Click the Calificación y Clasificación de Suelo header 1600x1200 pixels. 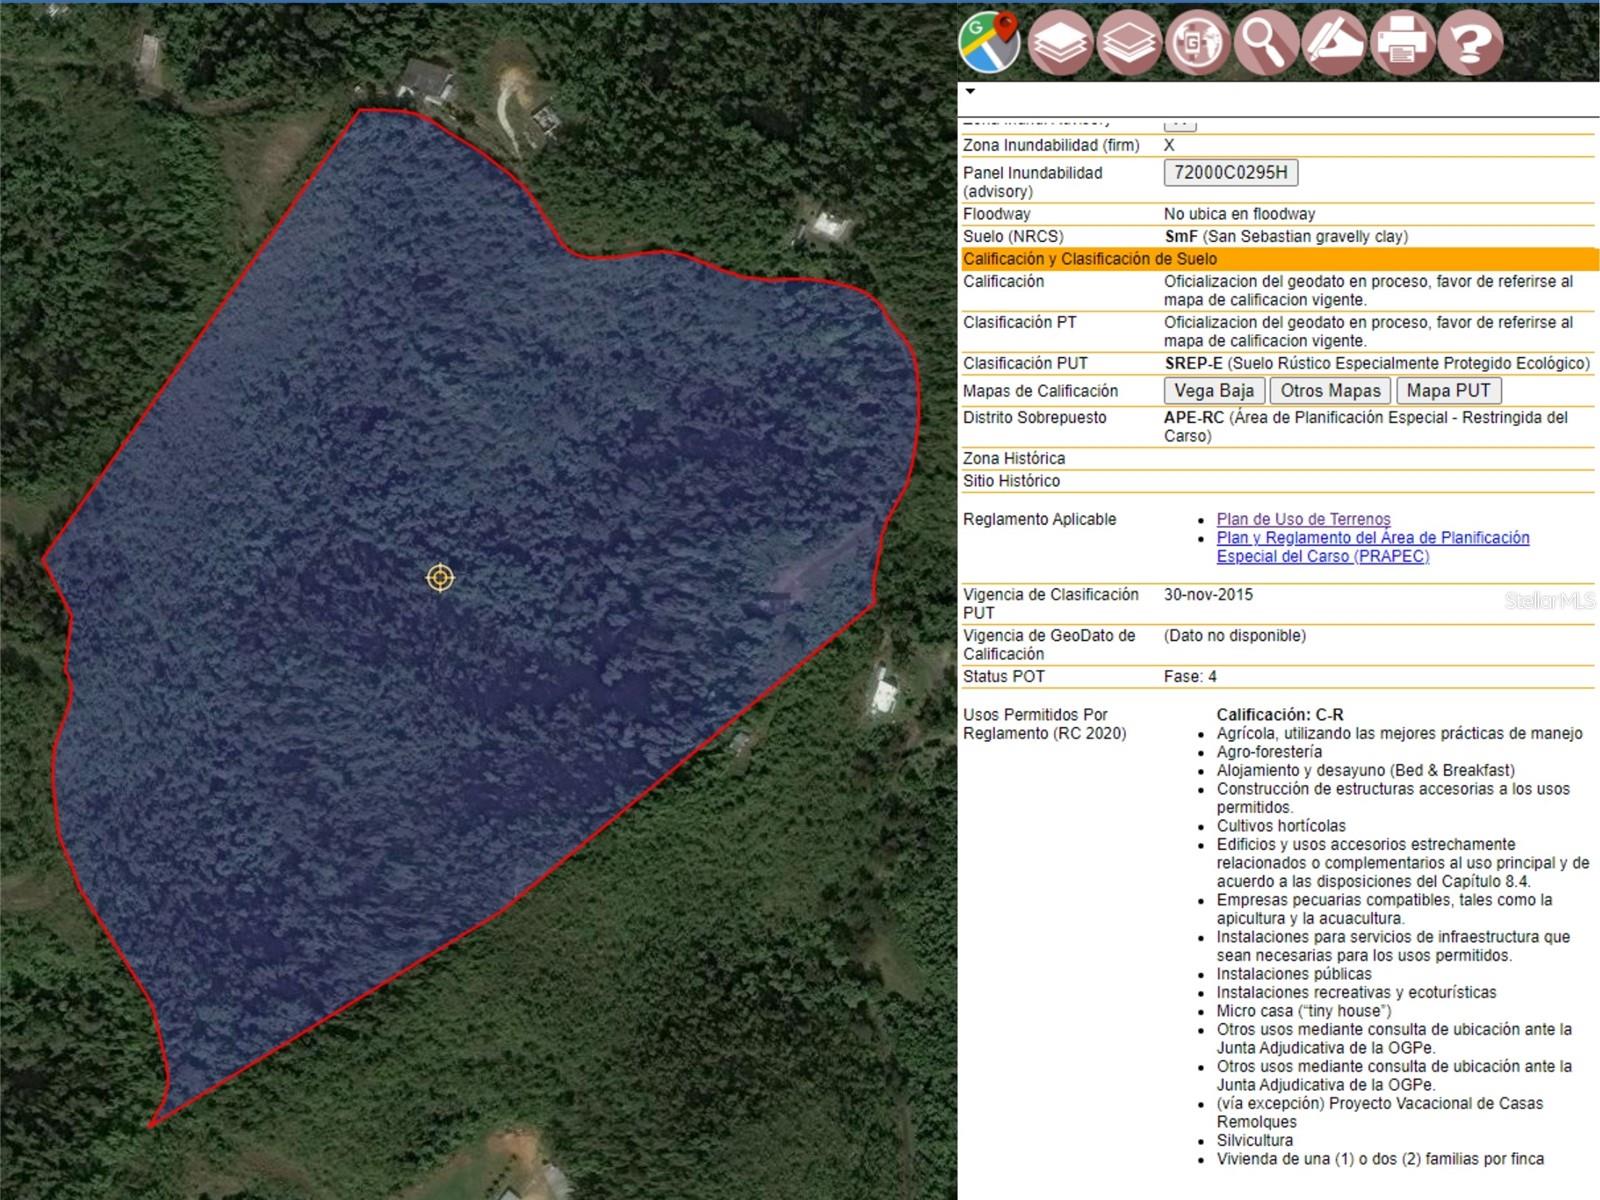coord(1090,259)
